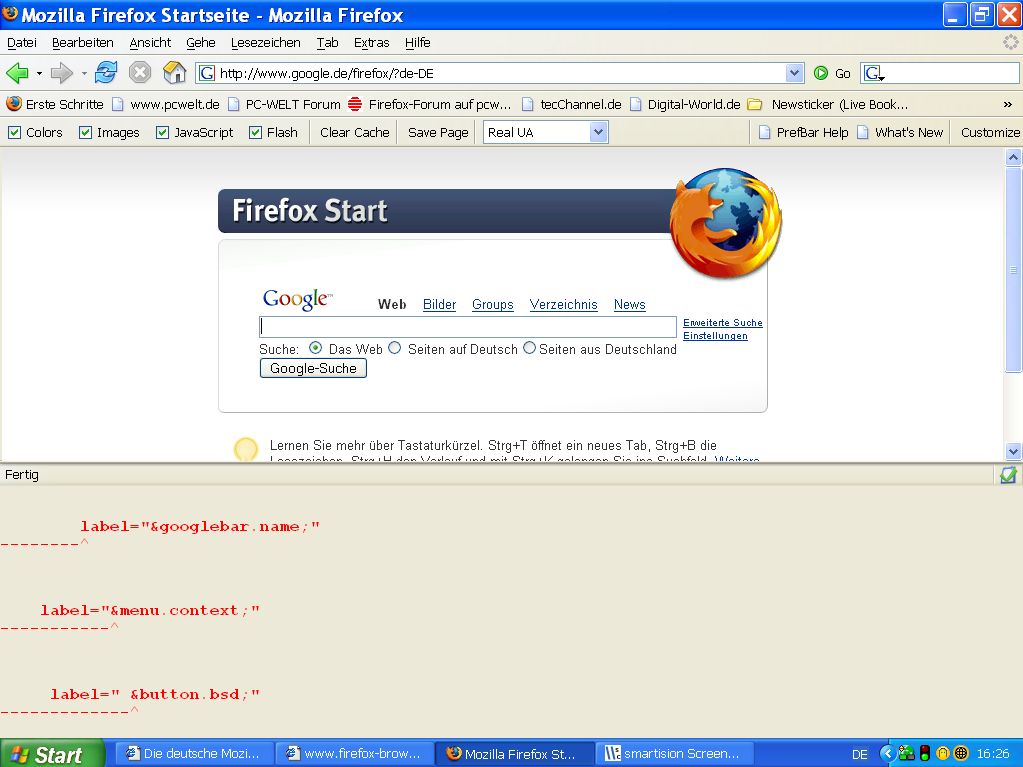The height and width of the screenshot is (767, 1023).
Task: Open the Lesezeichen menu
Action: coord(266,43)
